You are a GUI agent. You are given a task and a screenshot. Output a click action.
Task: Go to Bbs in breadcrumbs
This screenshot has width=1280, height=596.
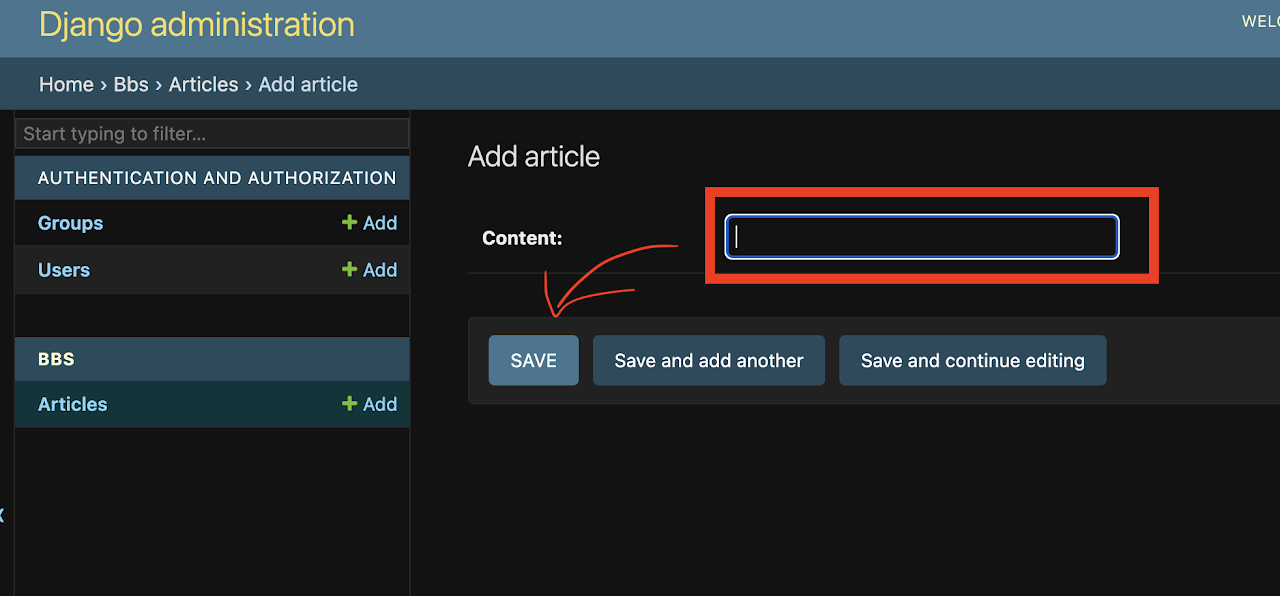click(x=131, y=85)
